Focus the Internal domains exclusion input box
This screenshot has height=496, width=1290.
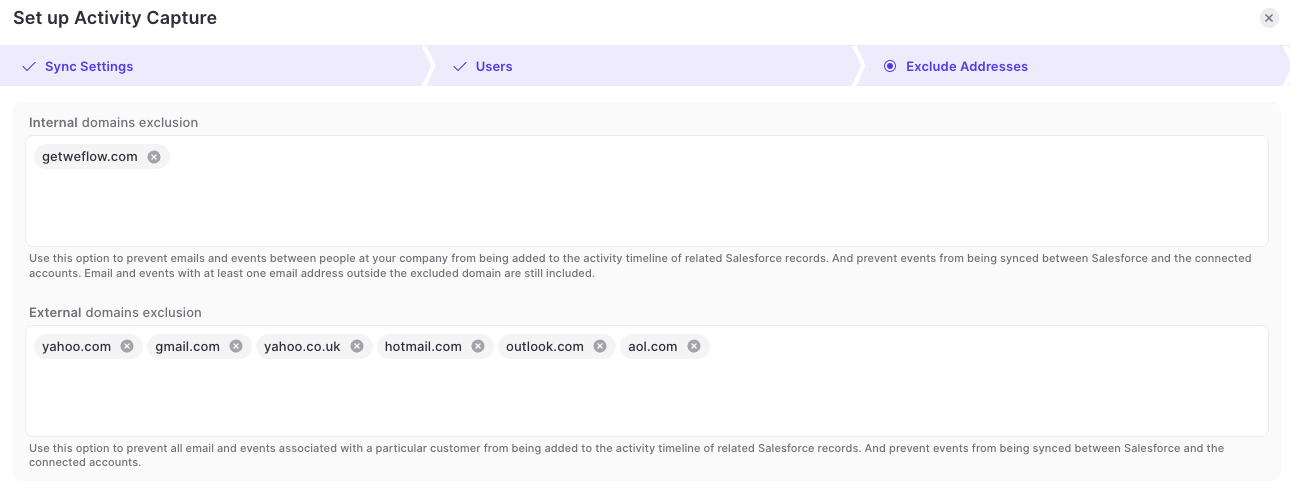pos(647,191)
